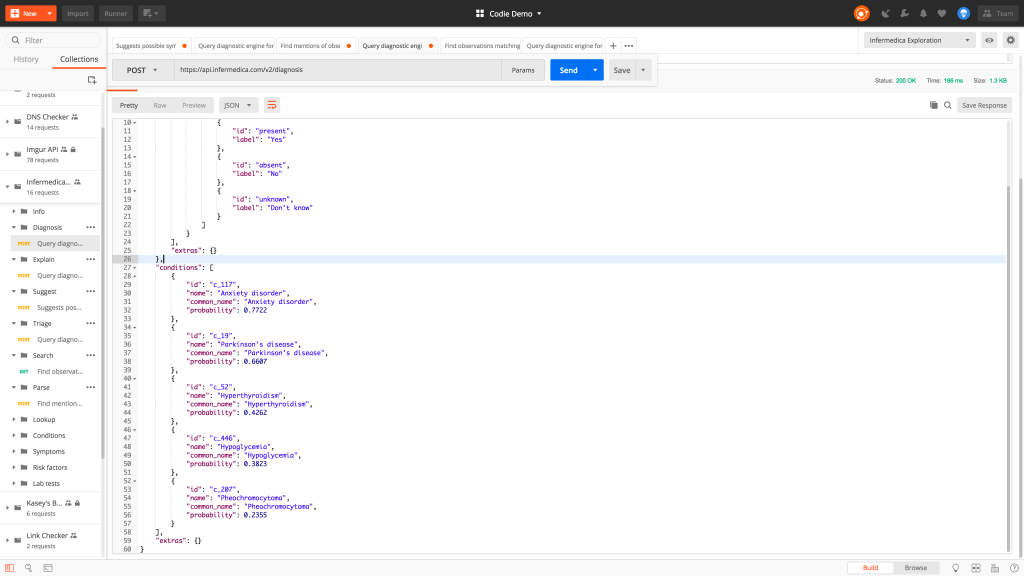This screenshot has height=576, width=1024.
Task: Create new collection with folder-plus icon
Action: (92, 80)
